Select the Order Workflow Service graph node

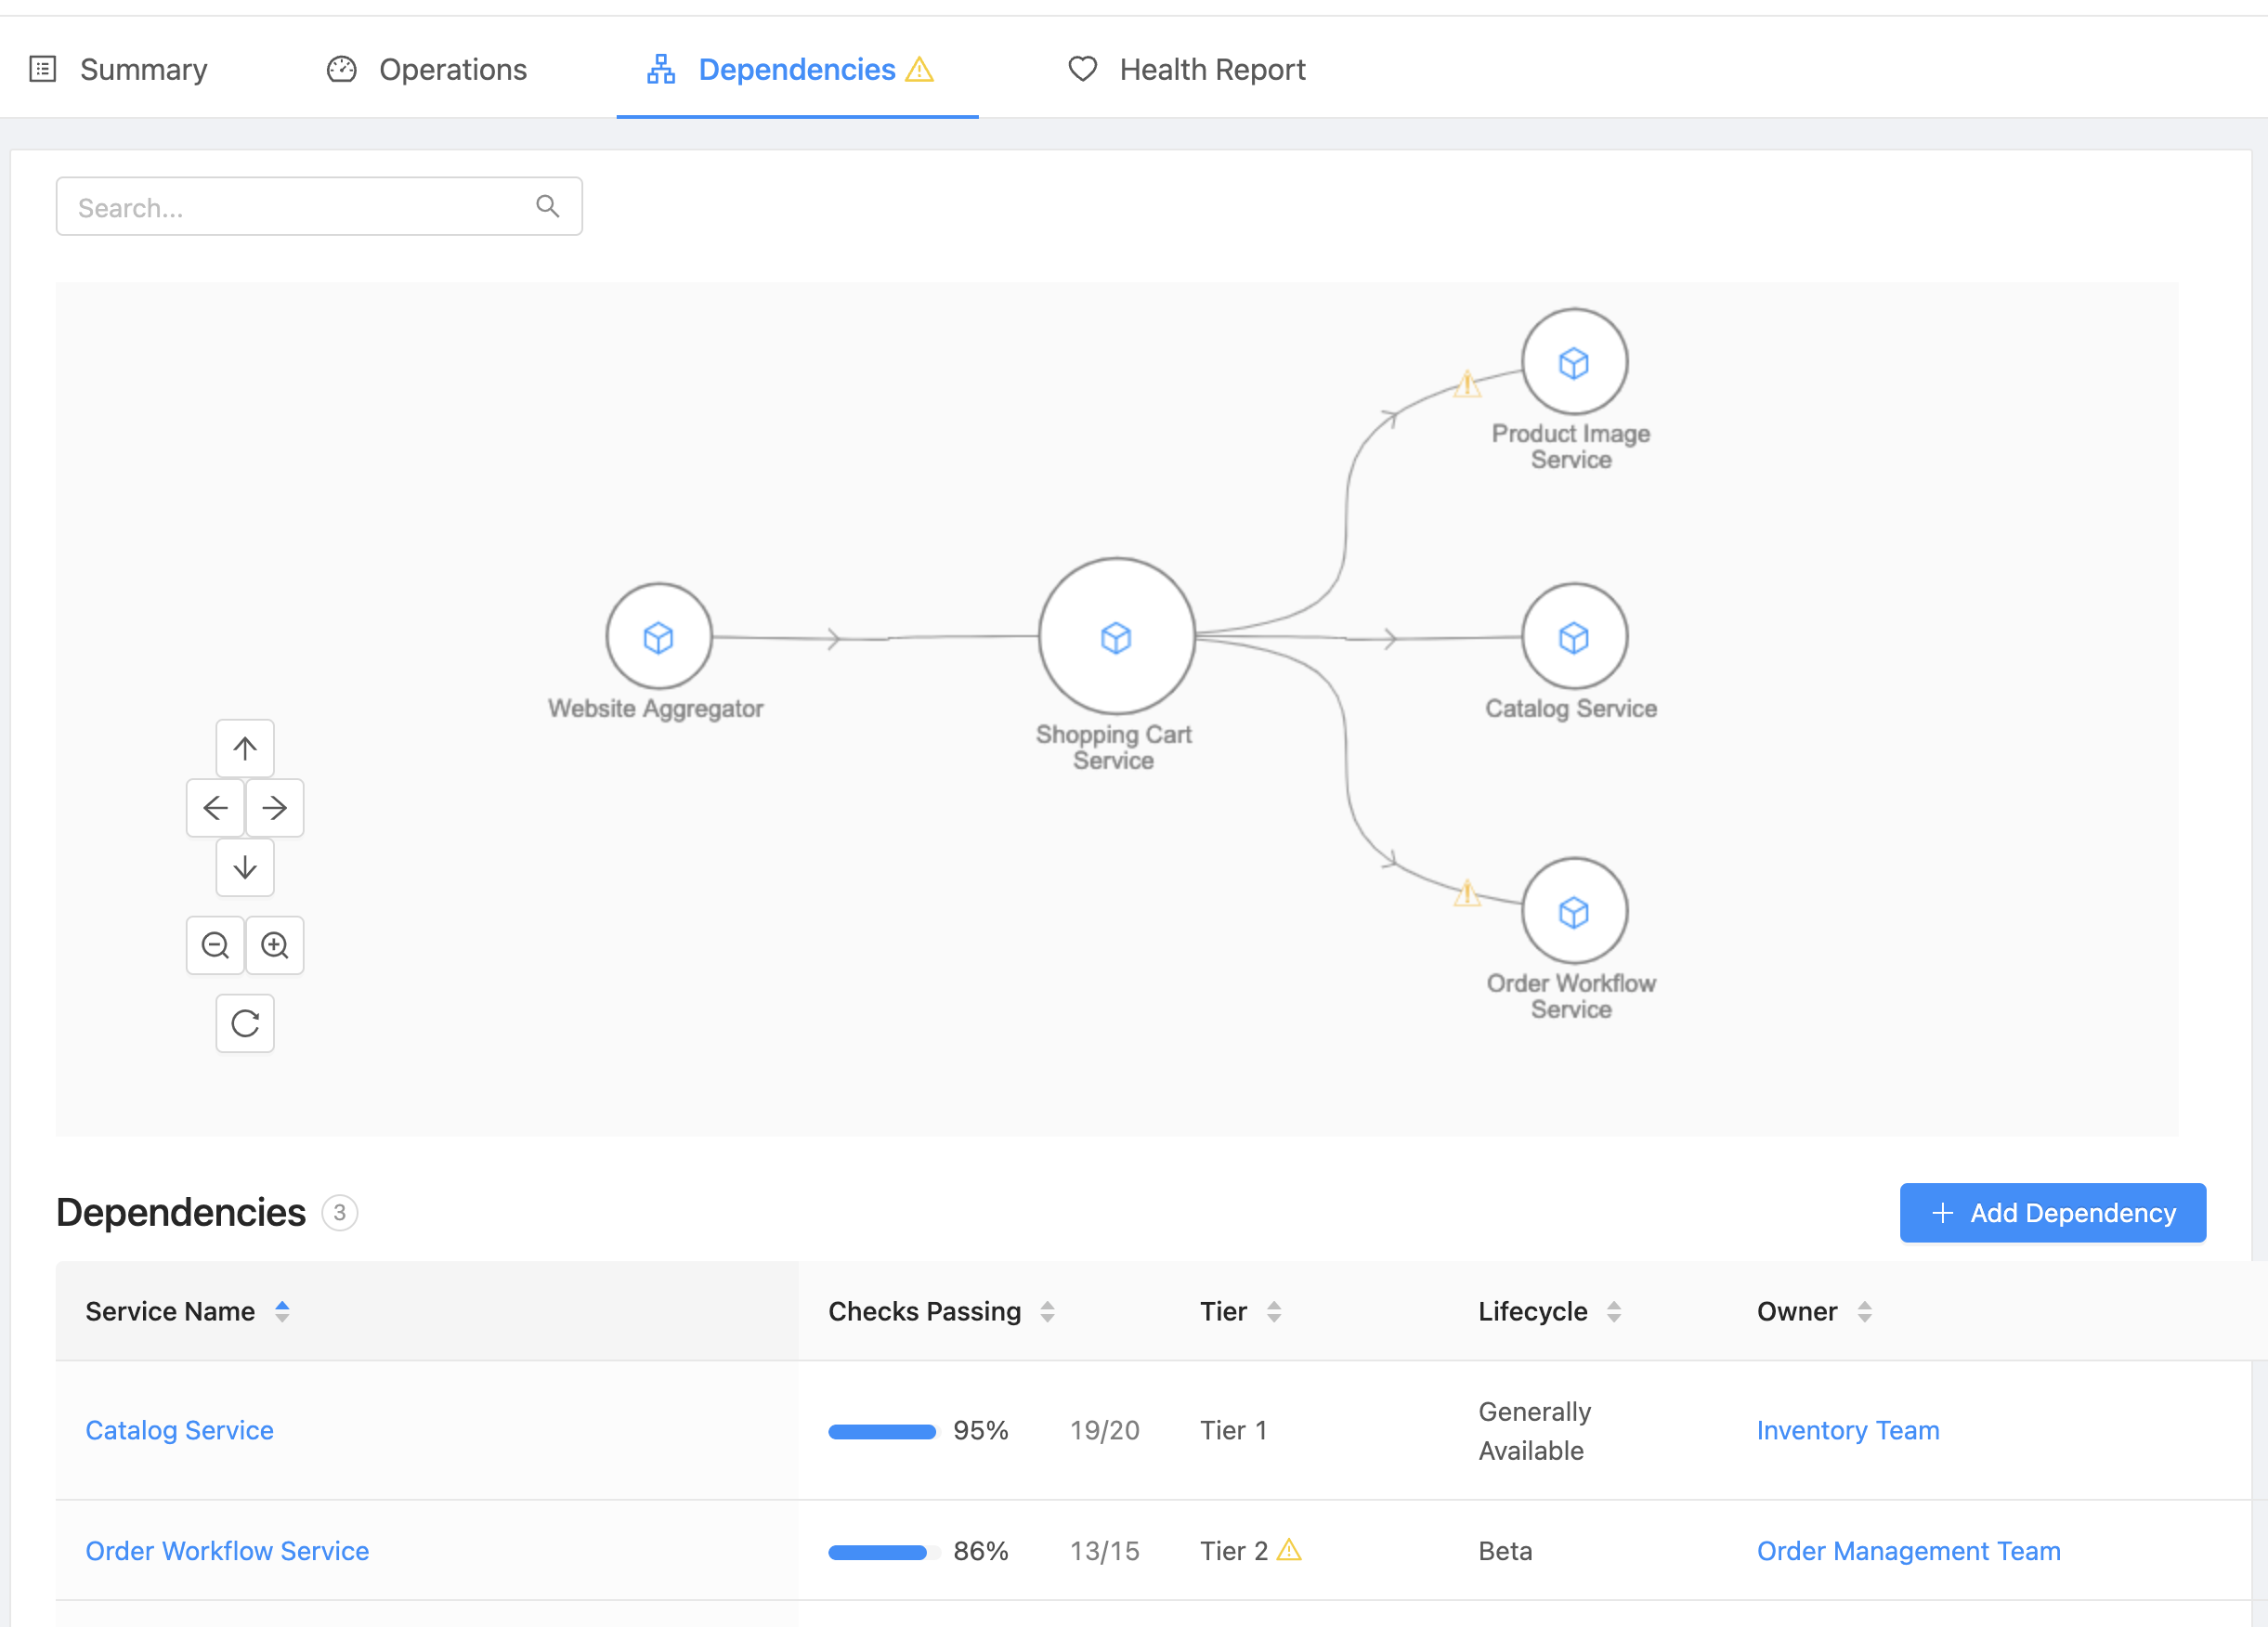pyautogui.click(x=1574, y=911)
